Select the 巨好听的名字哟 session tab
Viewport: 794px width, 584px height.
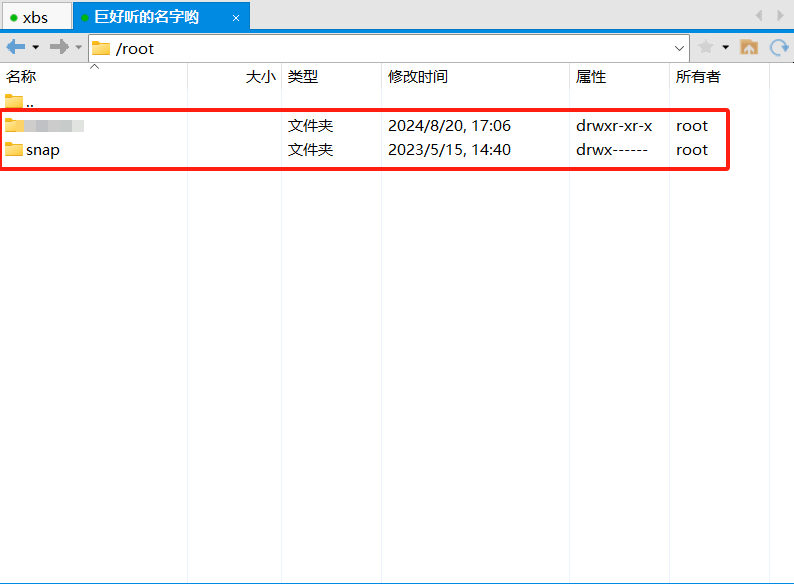pyautogui.click(x=161, y=17)
